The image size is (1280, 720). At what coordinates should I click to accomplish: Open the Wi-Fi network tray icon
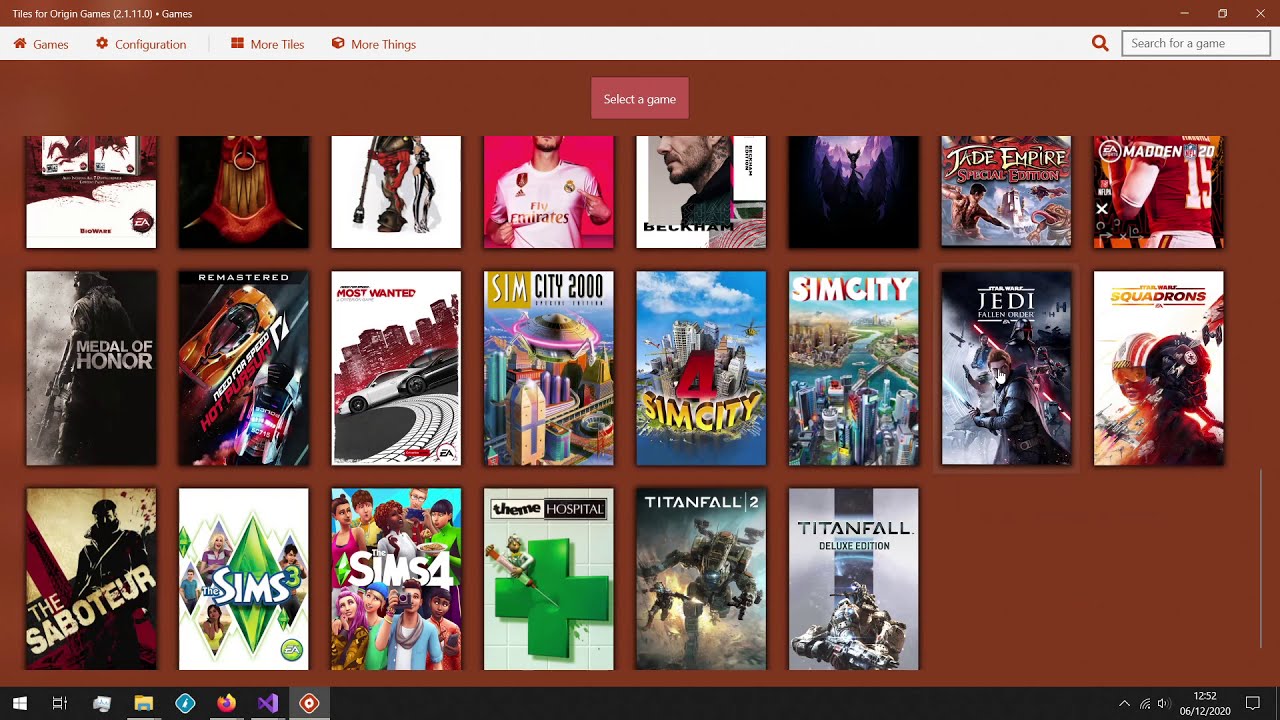coord(1145,703)
